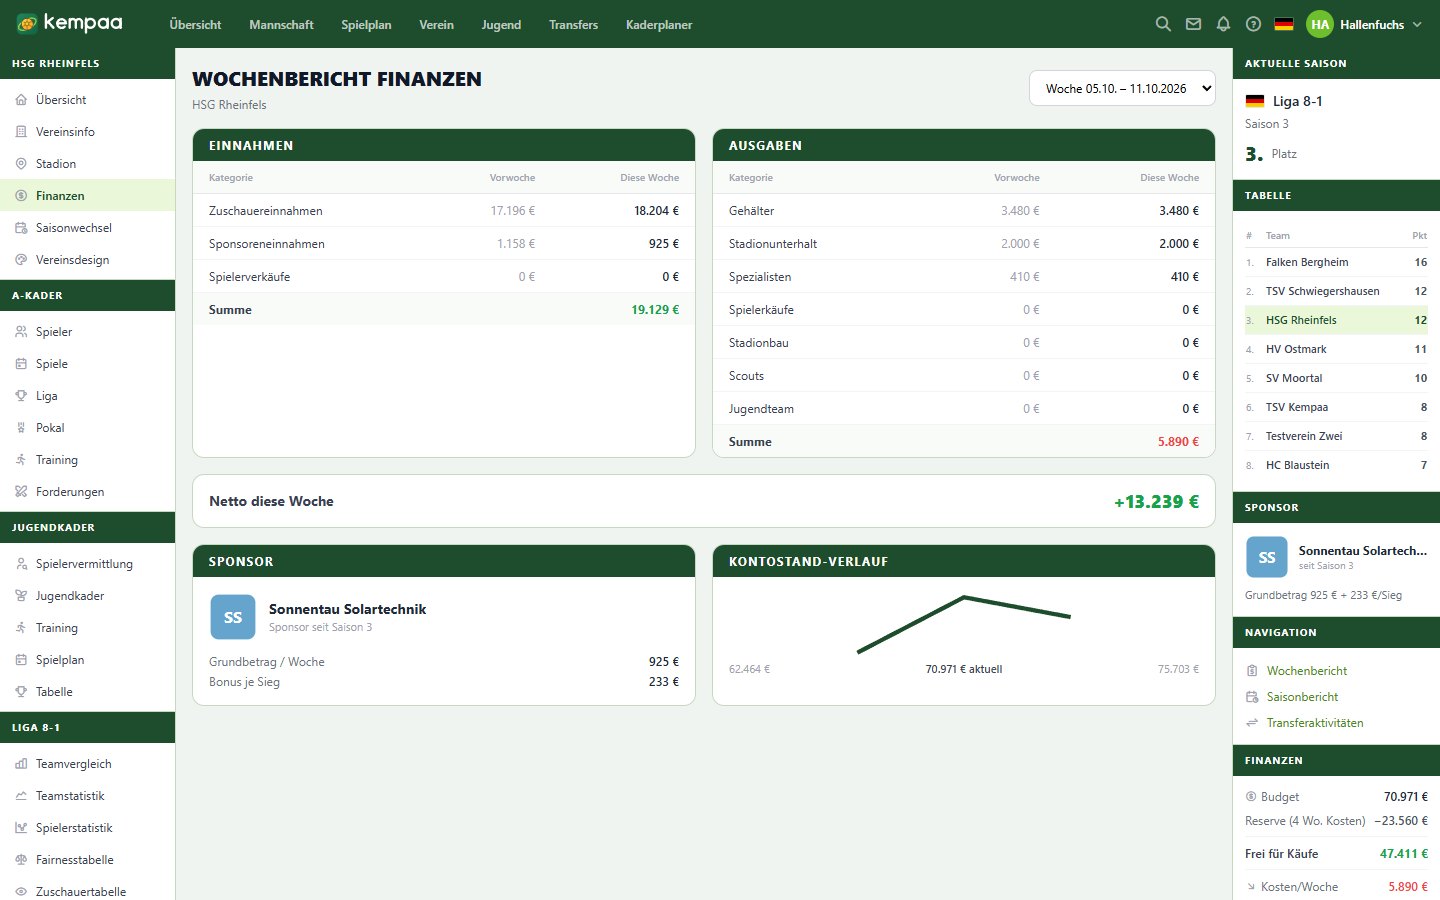Go to Saisonbericht link
The width and height of the screenshot is (1440, 900).
pos(1302,697)
